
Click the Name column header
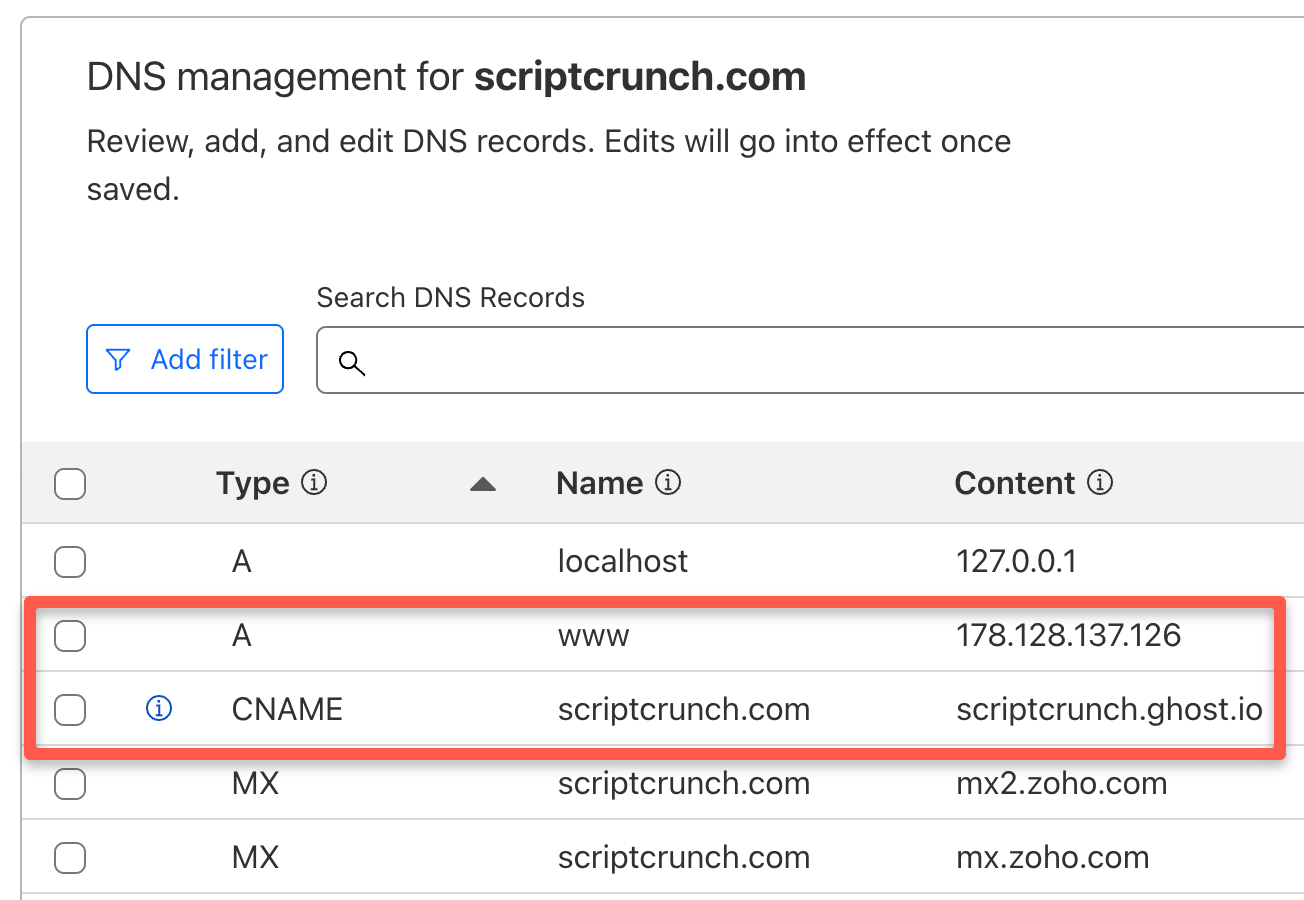coord(599,484)
